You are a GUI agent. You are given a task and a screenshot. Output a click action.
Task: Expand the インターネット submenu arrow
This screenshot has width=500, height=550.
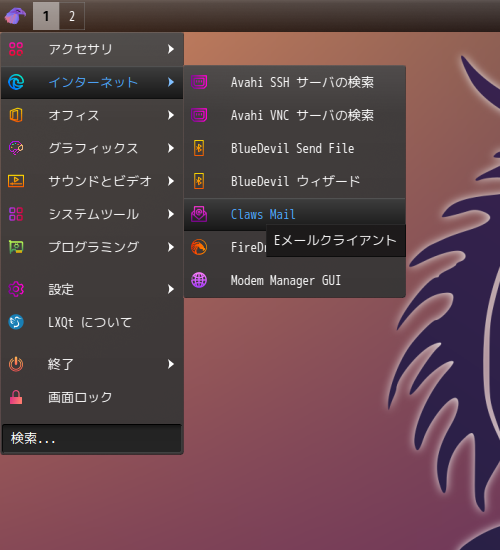(171, 82)
